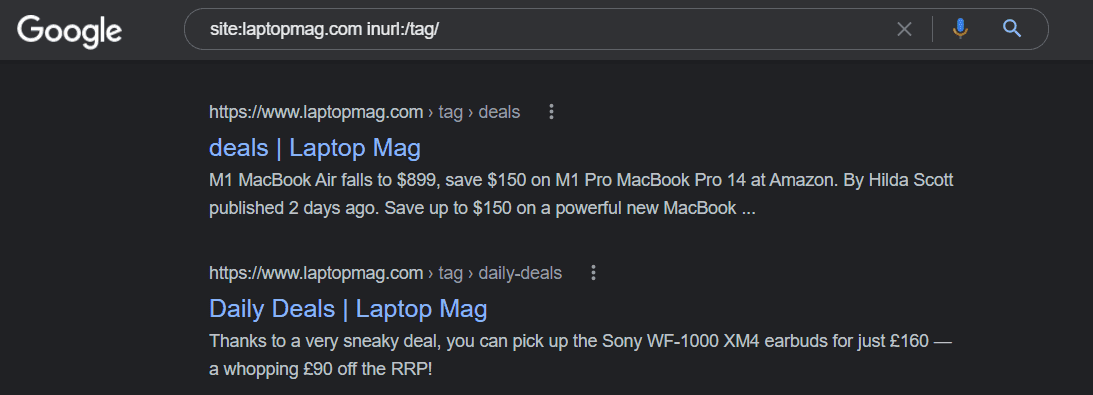Clear the search query with the X icon
Image resolution: width=1093 pixels, height=395 pixels.
pyautogui.click(x=904, y=29)
